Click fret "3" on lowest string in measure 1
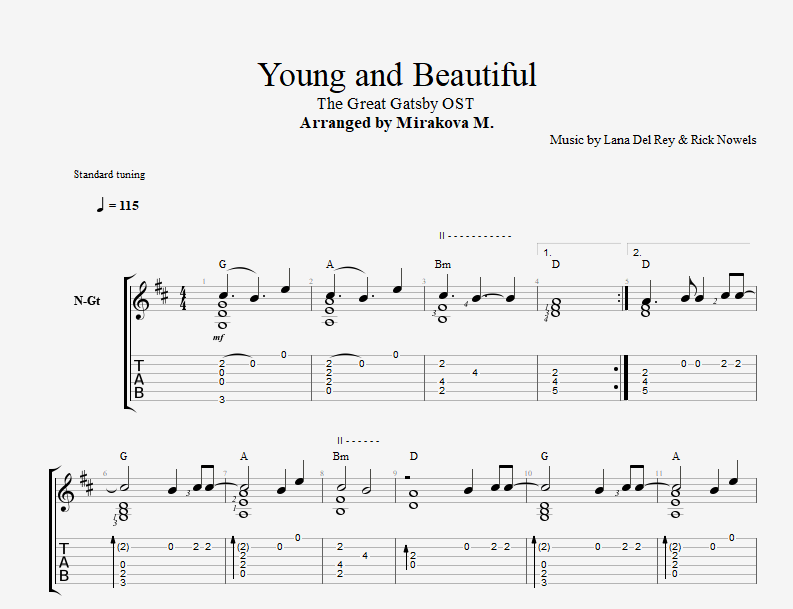 point(222,400)
